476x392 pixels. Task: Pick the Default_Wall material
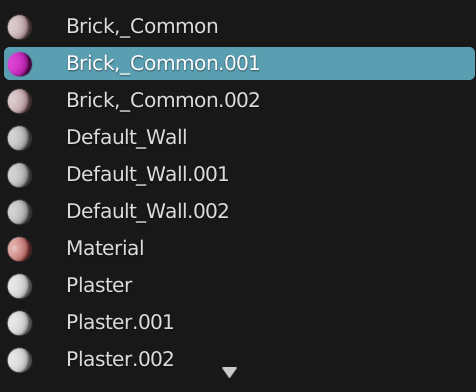239,138
